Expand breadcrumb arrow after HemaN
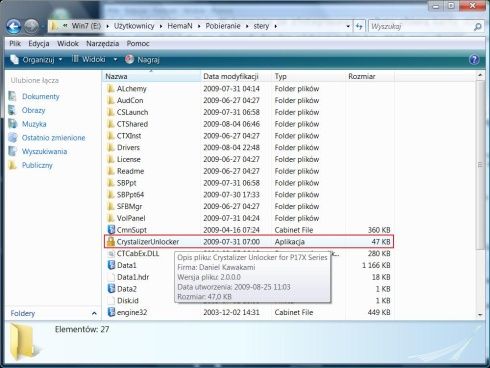 click(199, 26)
